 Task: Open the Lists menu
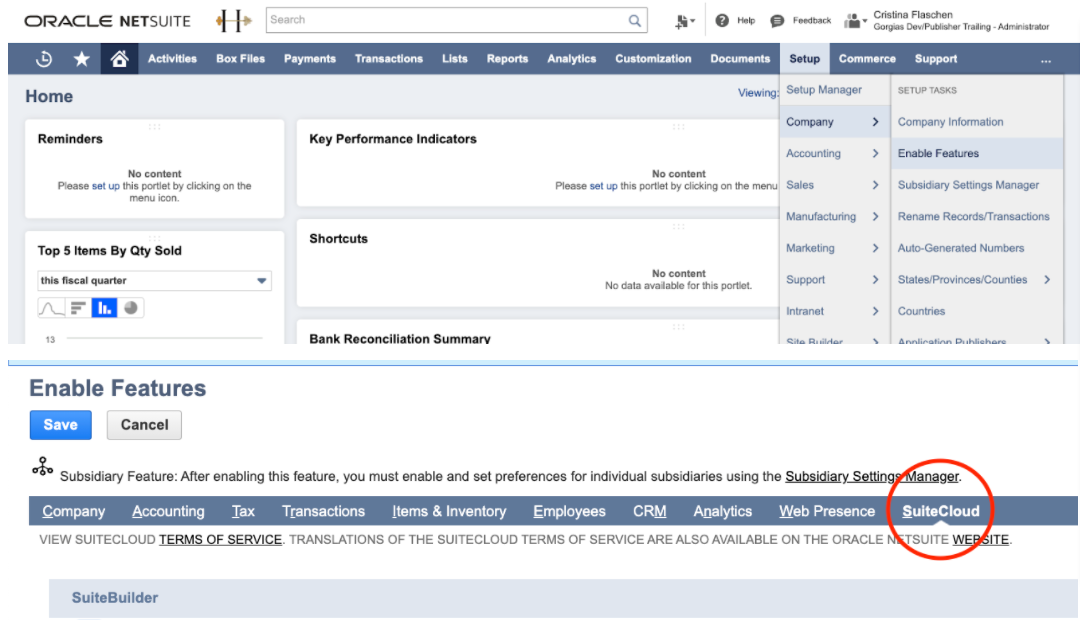[x=455, y=59]
